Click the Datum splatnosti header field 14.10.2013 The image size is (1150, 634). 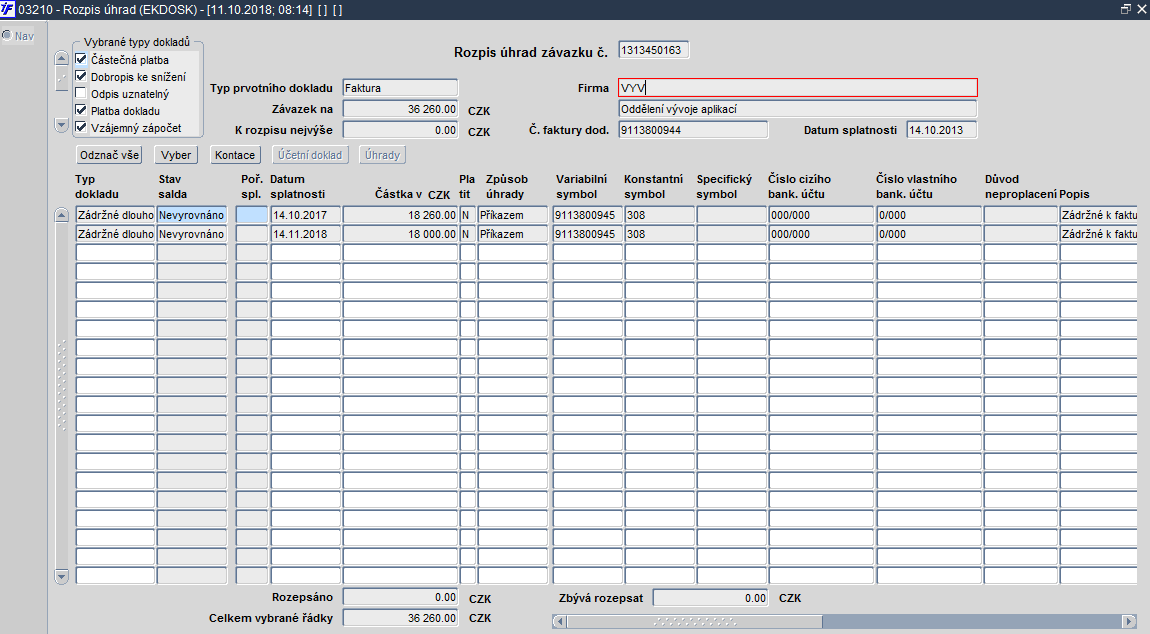pos(942,130)
